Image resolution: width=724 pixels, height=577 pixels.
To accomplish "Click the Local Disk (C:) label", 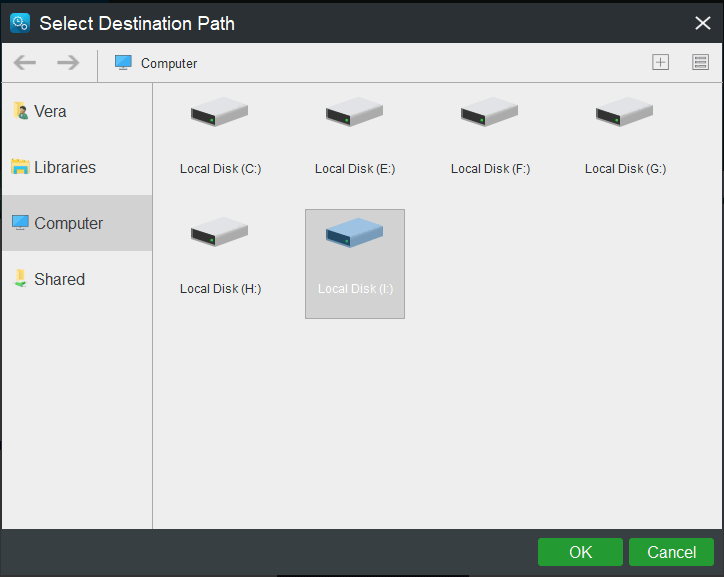I will point(220,169).
